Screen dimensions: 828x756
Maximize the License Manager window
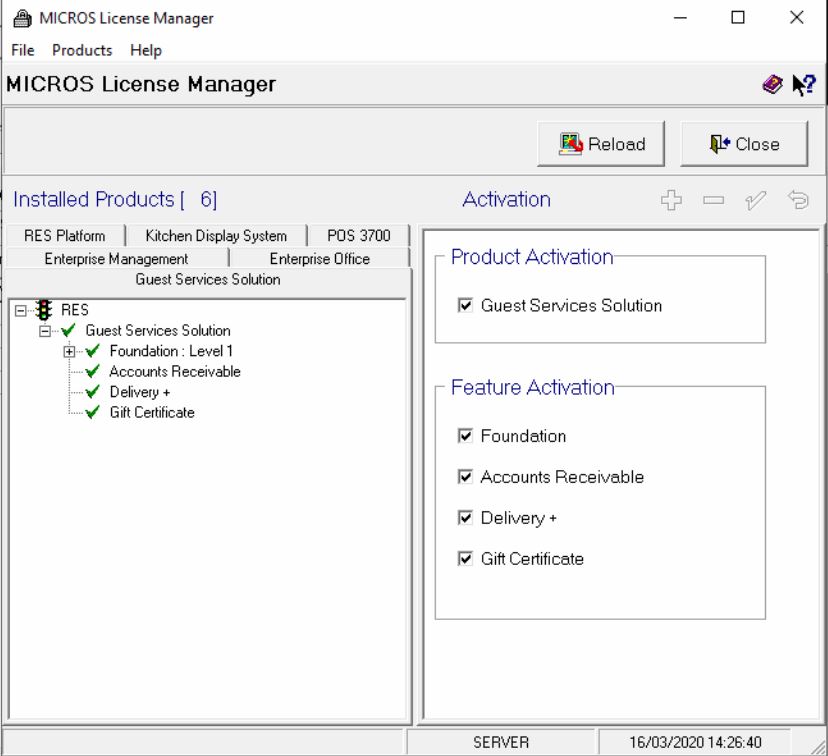coord(738,18)
